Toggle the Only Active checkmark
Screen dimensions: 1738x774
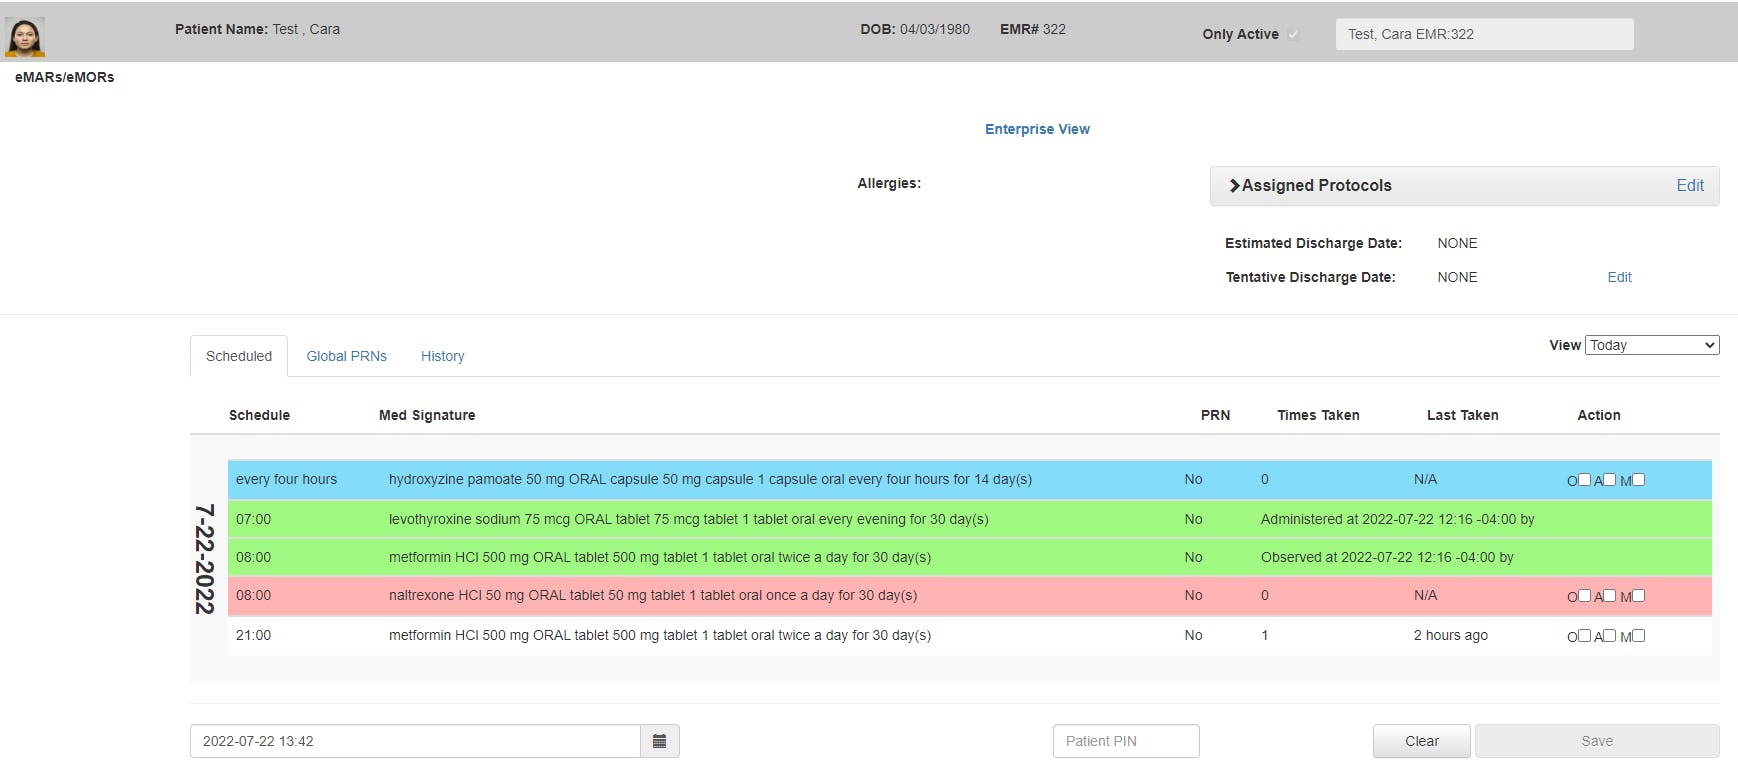tap(1293, 34)
